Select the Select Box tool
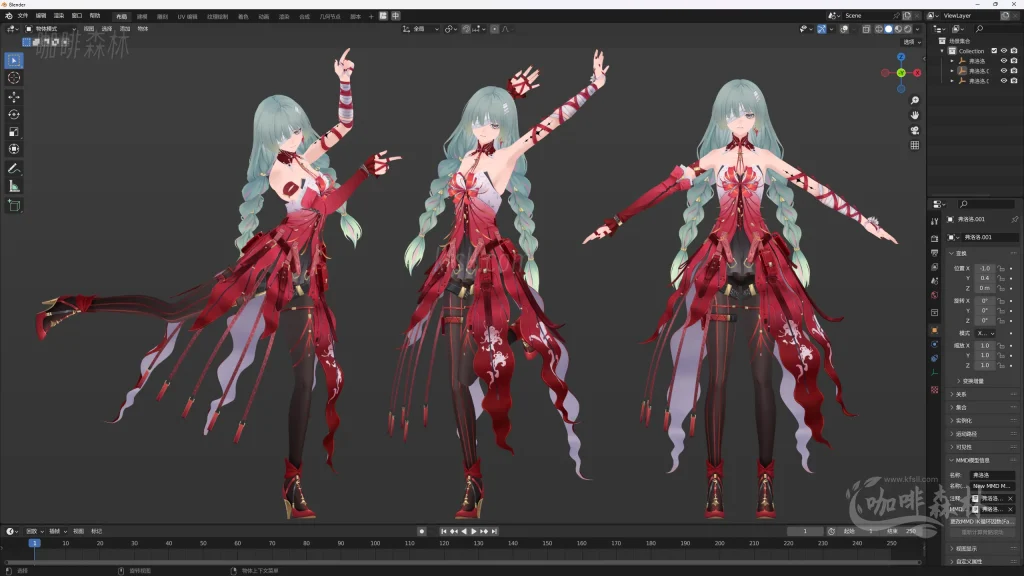Image resolution: width=1024 pixels, height=576 pixels. tap(14, 60)
